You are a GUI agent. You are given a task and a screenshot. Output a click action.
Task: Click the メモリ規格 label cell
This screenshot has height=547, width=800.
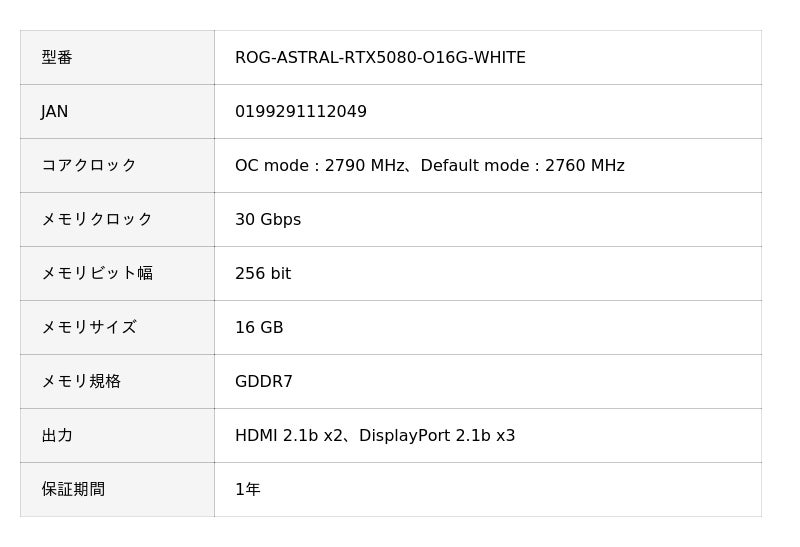pyautogui.click(x=81, y=382)
